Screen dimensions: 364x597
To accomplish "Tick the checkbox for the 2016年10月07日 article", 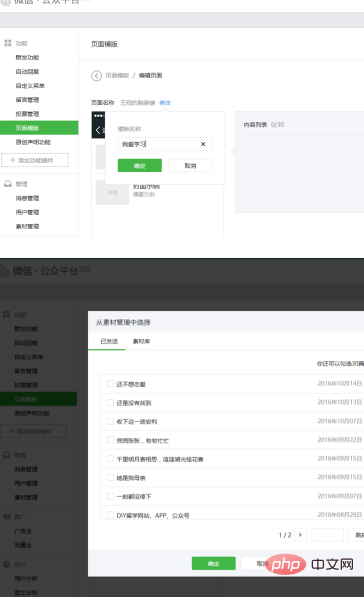I will click(x=110, y=421).
